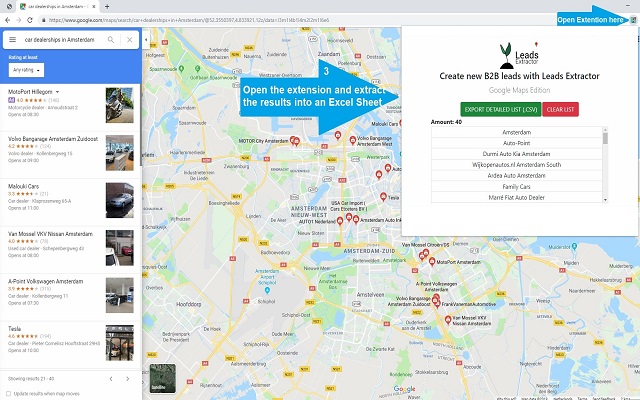
Task: Select Wijkopenautos.nl Amsterdam South entry
Action: [x=516, y=164]
